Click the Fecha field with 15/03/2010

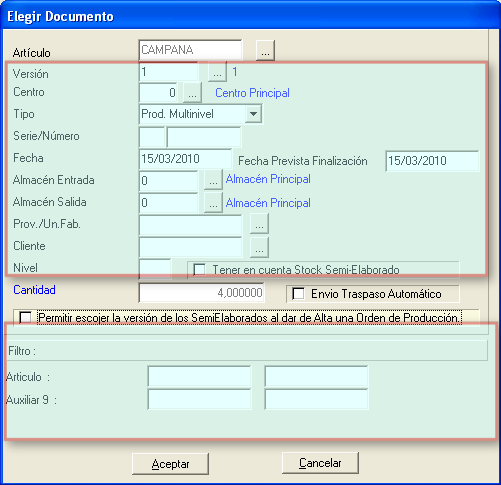pyautogui.click(x=185, y=159)
